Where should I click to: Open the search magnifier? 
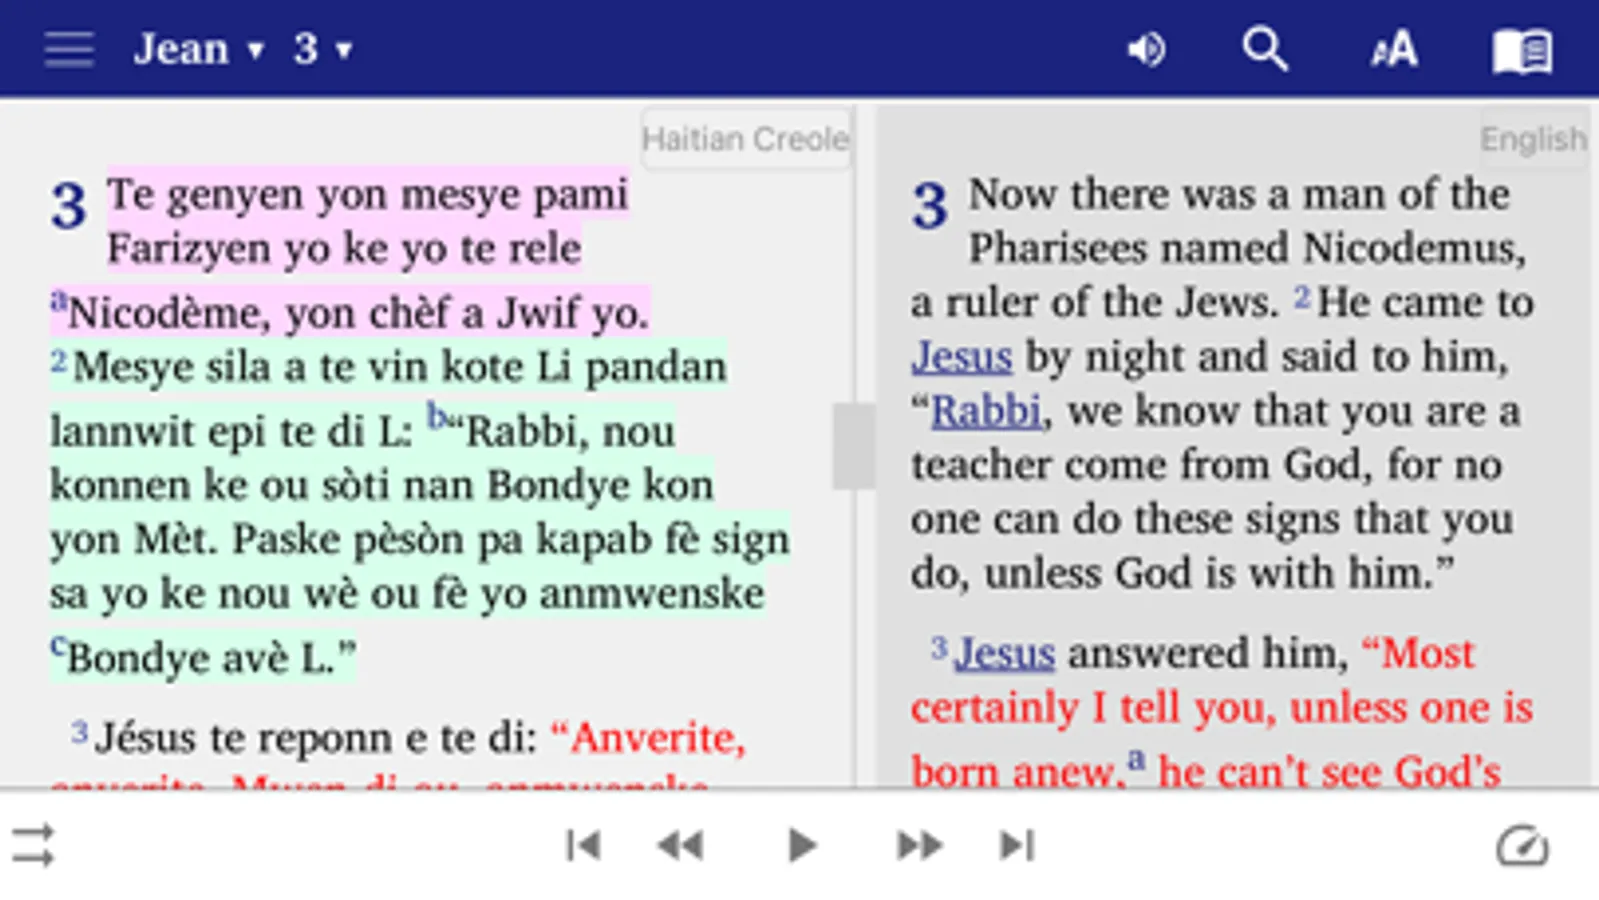tap(1265, 49)
